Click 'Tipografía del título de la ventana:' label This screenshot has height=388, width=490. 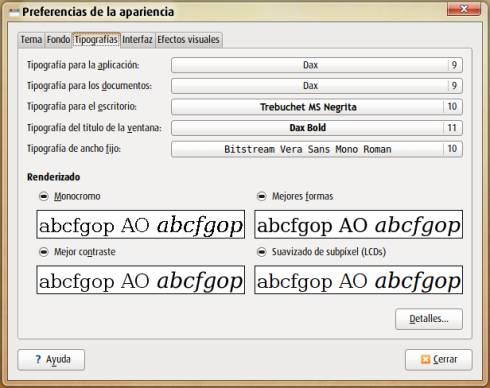pyautogui.click(x=94, y=128)
